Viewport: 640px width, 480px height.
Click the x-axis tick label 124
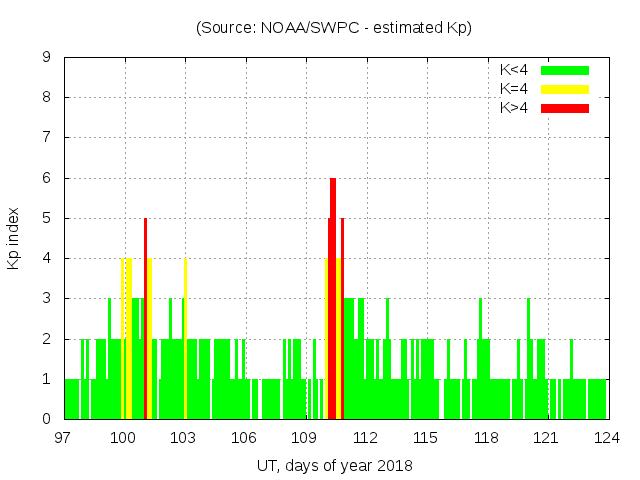pyautogui.click(x=607, y=437)
